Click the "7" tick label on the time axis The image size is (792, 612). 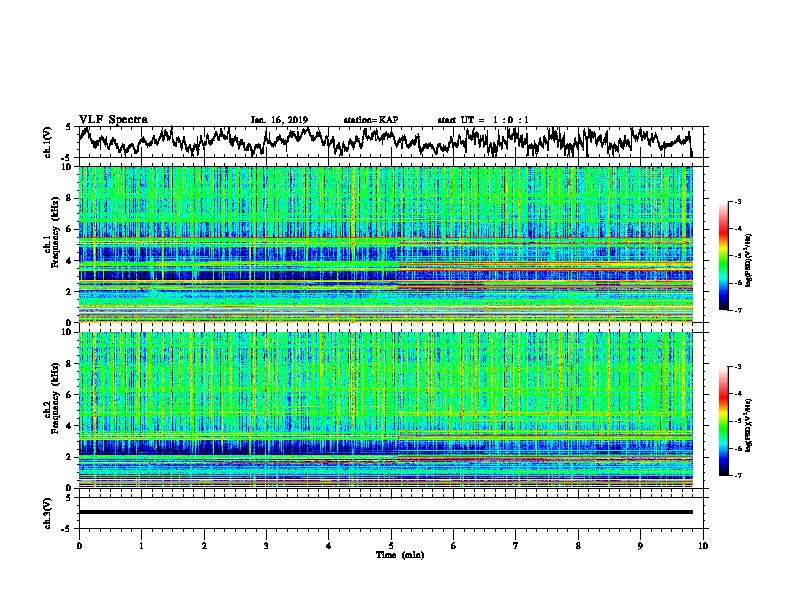tap(516, 546)
